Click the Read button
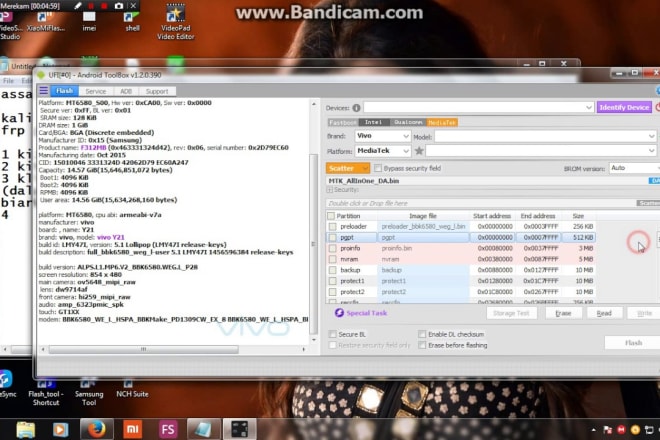The height and width of the screenshot is (440, 660). (x=604, y=313)
